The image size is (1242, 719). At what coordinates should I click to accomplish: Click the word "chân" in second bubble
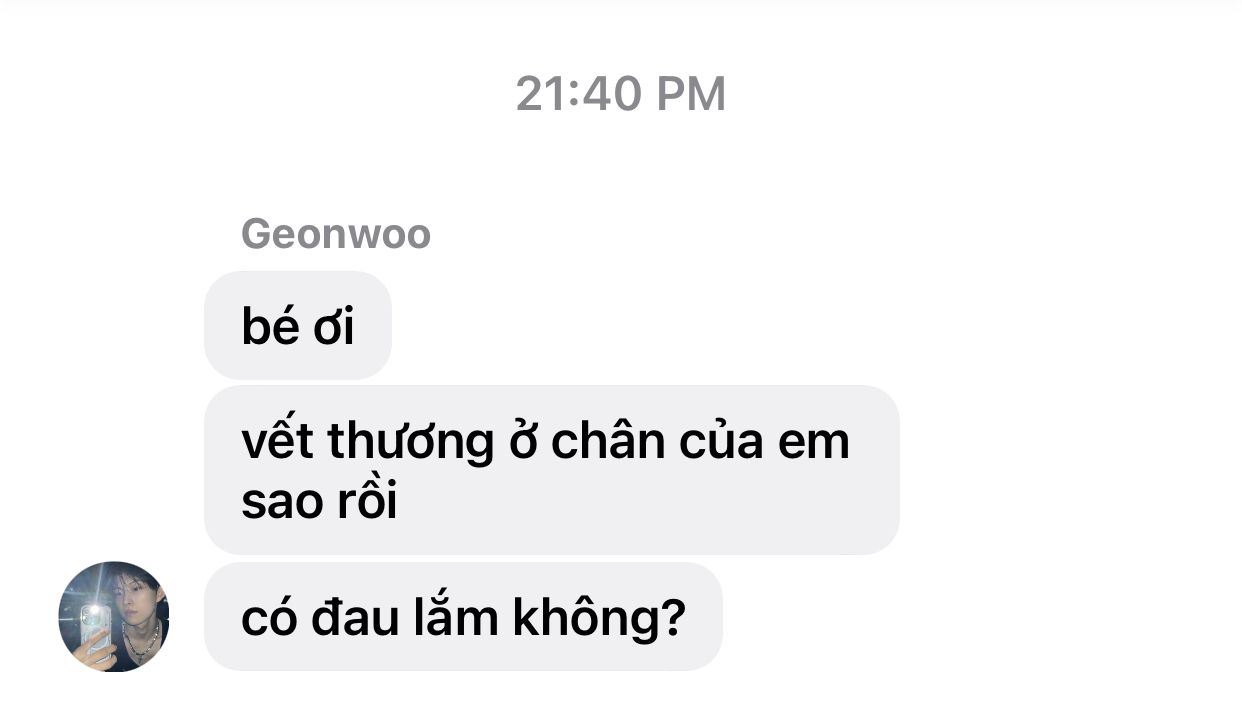coord(609,441)
